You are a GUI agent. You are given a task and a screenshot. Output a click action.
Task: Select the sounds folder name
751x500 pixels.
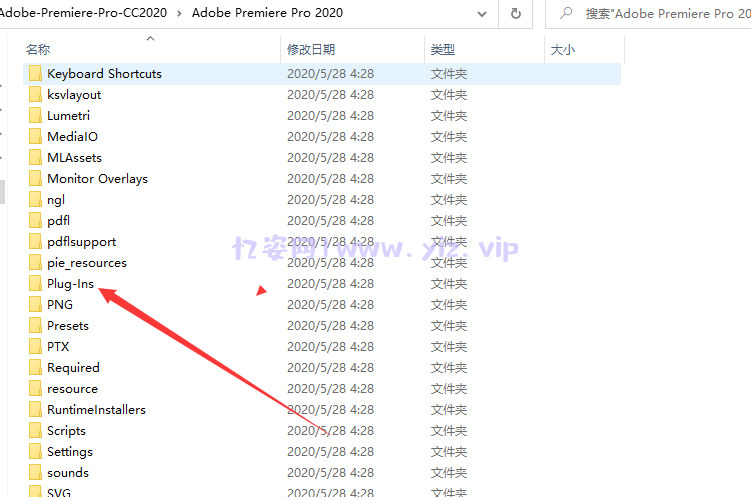click(x=68, y=473)
